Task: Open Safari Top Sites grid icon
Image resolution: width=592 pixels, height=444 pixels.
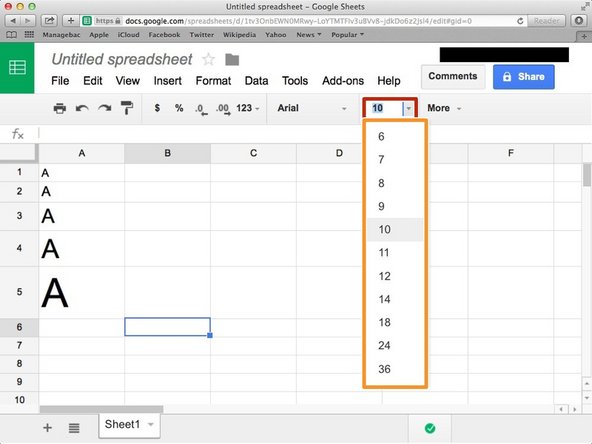Action: tap(29, 35)
